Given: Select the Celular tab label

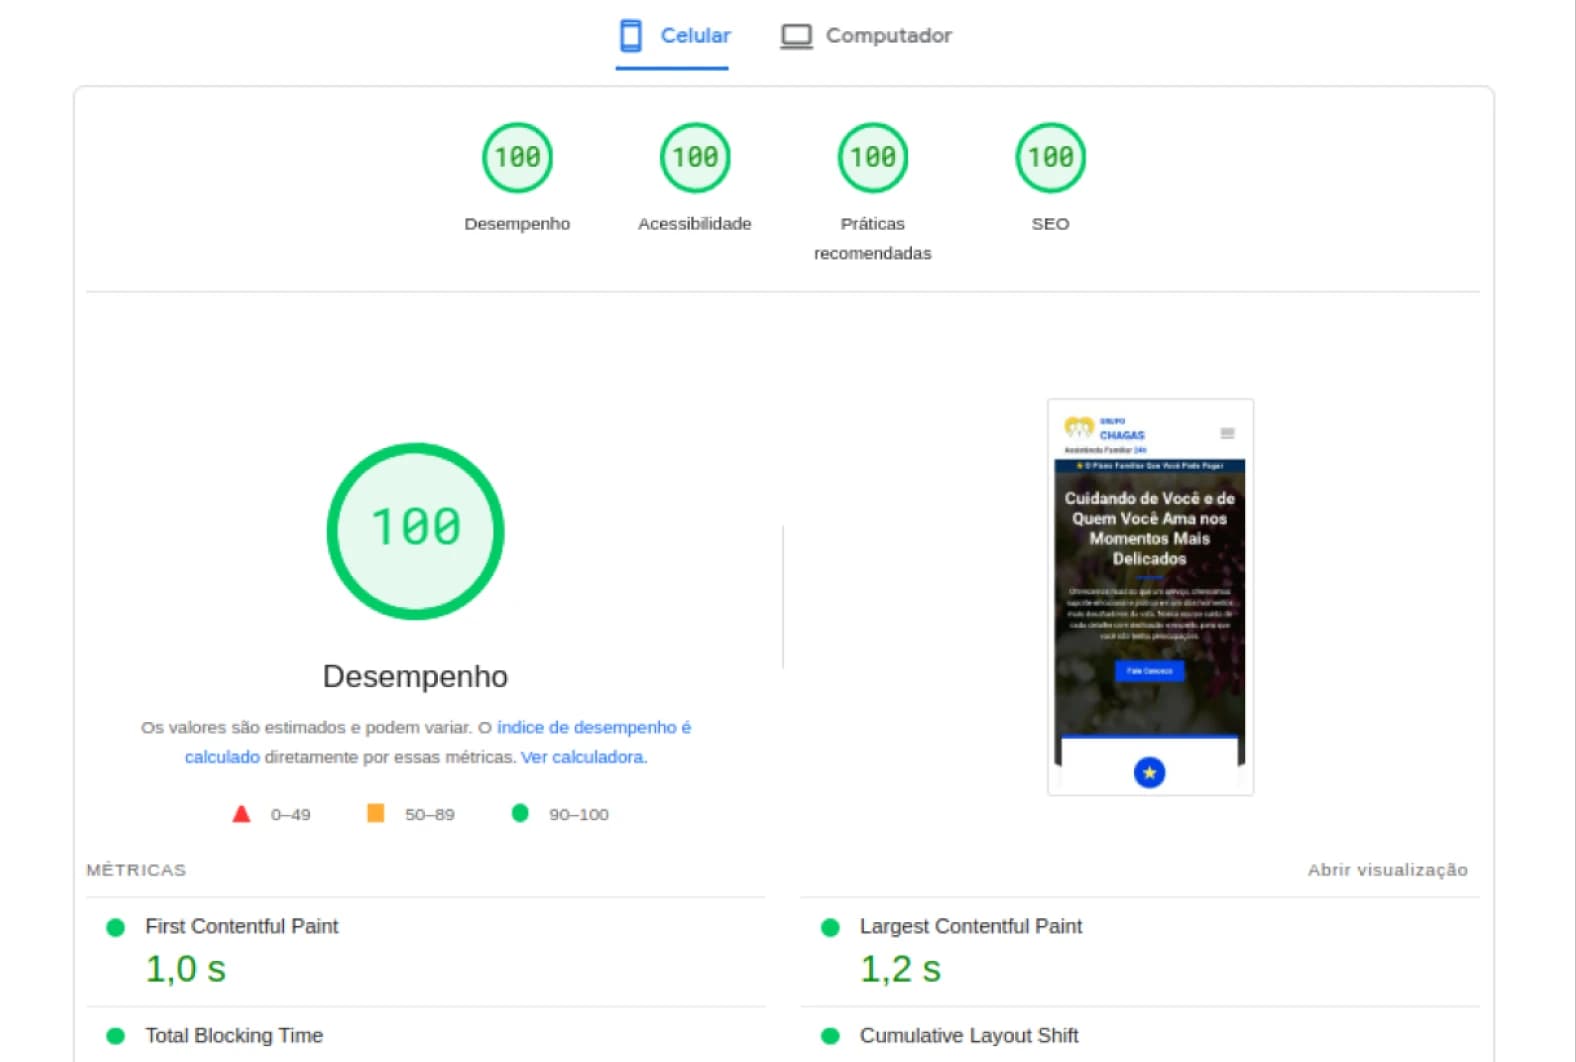Looking at the screenshot, I should click(x=695, y=36).
